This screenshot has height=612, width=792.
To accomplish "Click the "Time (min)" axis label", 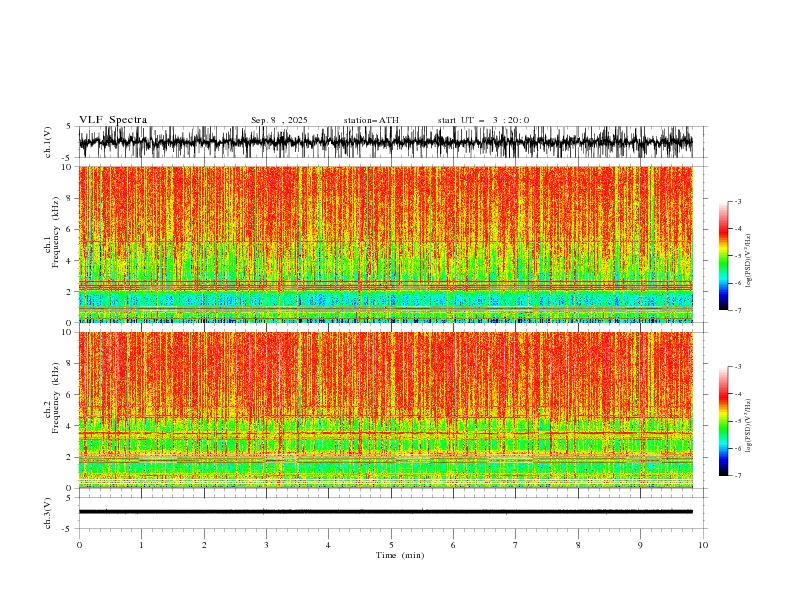I will (x=400, y=555).
